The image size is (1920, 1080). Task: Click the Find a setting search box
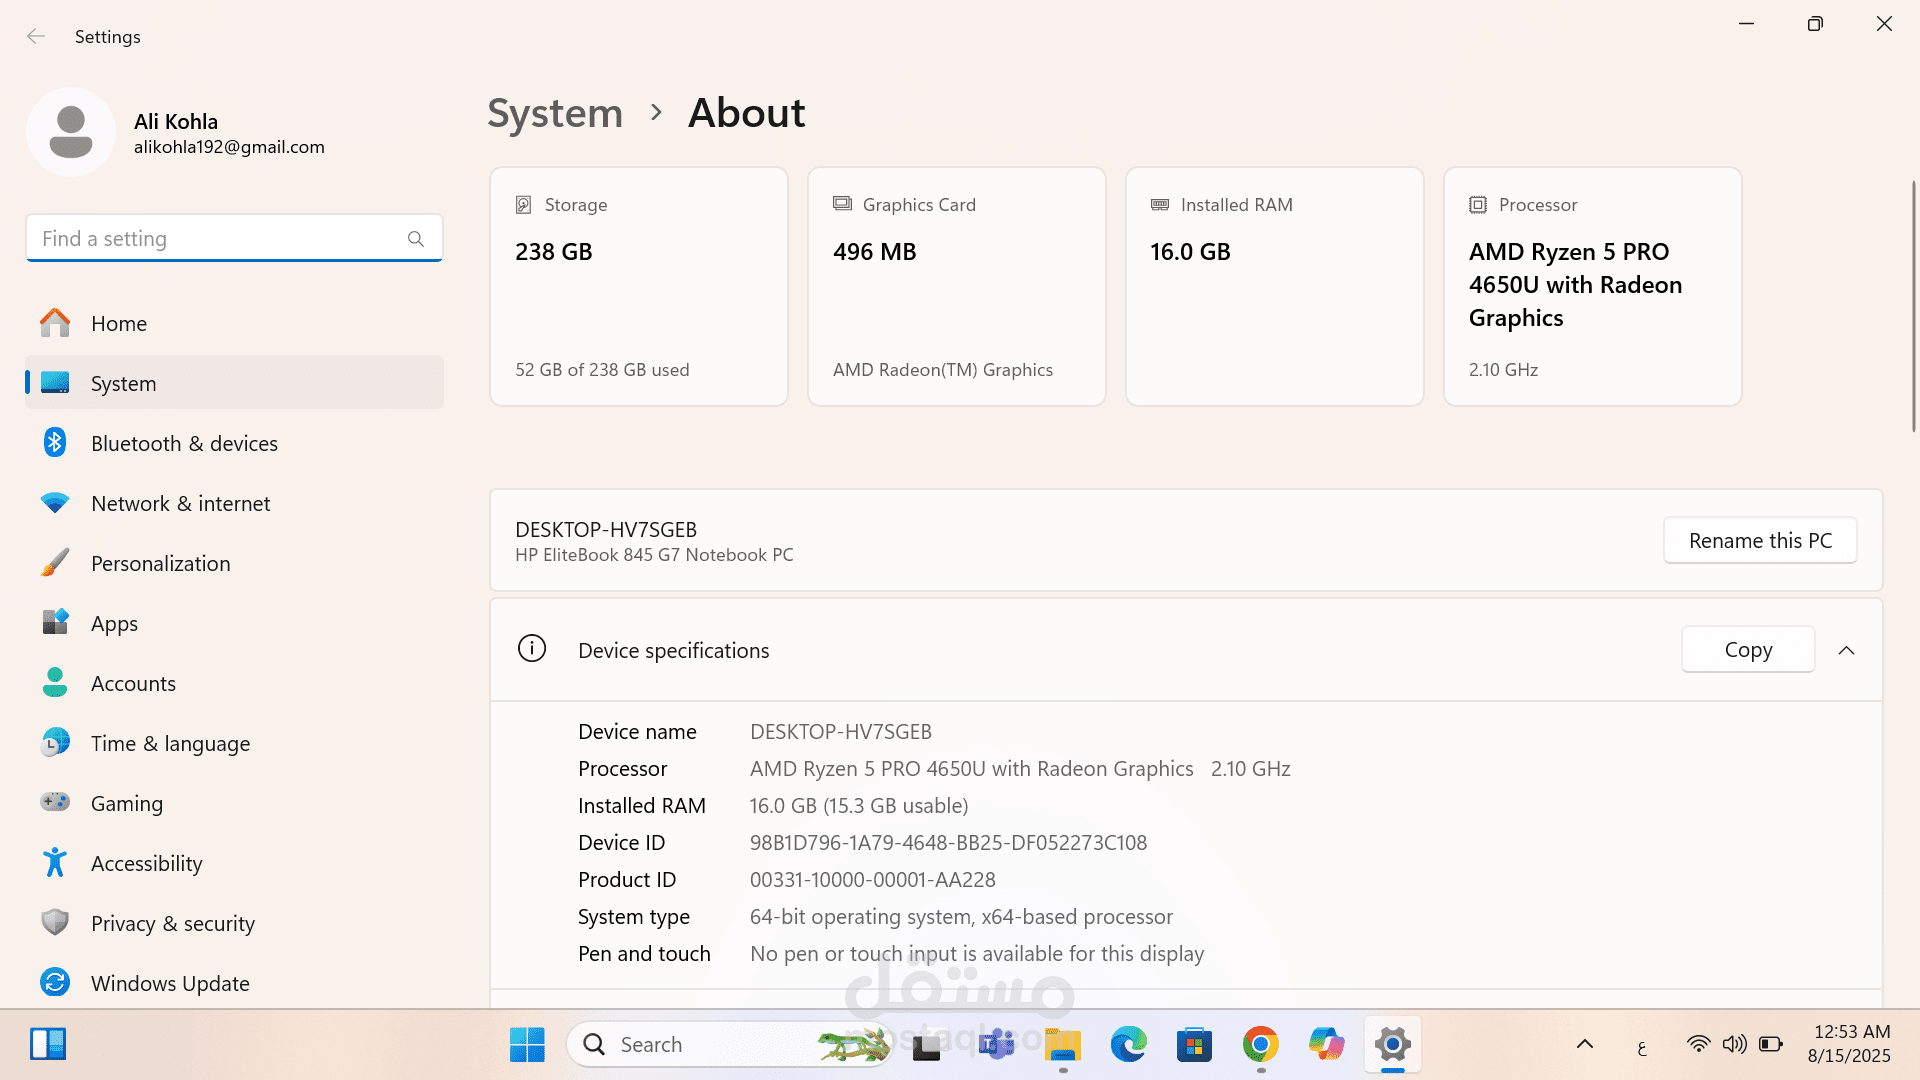tap(234, 238)
